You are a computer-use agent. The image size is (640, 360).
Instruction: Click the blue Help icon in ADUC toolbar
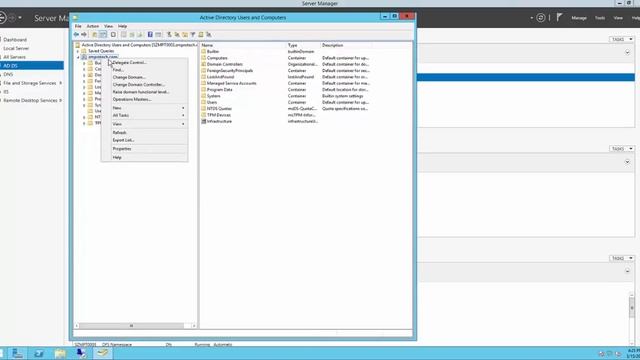pyautogui.click(x=150, y=35)
